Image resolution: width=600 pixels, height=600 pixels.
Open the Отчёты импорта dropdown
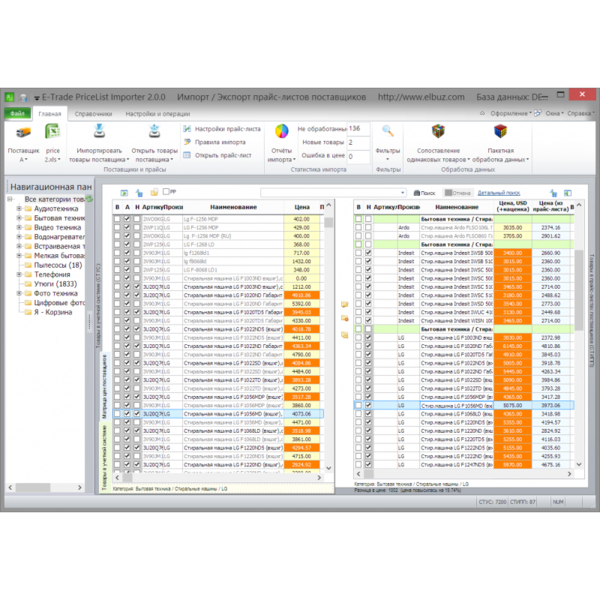click(x=282, y=143)
